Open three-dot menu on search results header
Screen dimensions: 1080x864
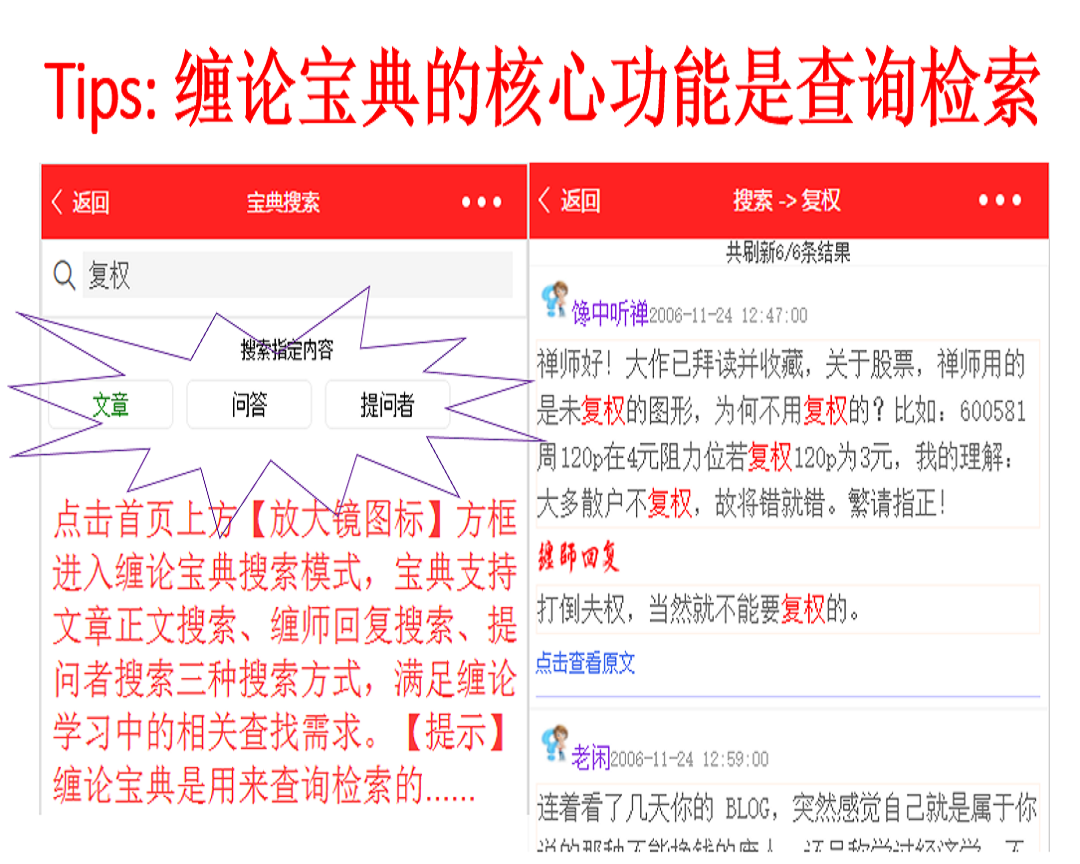click(x=1000, y=201)
